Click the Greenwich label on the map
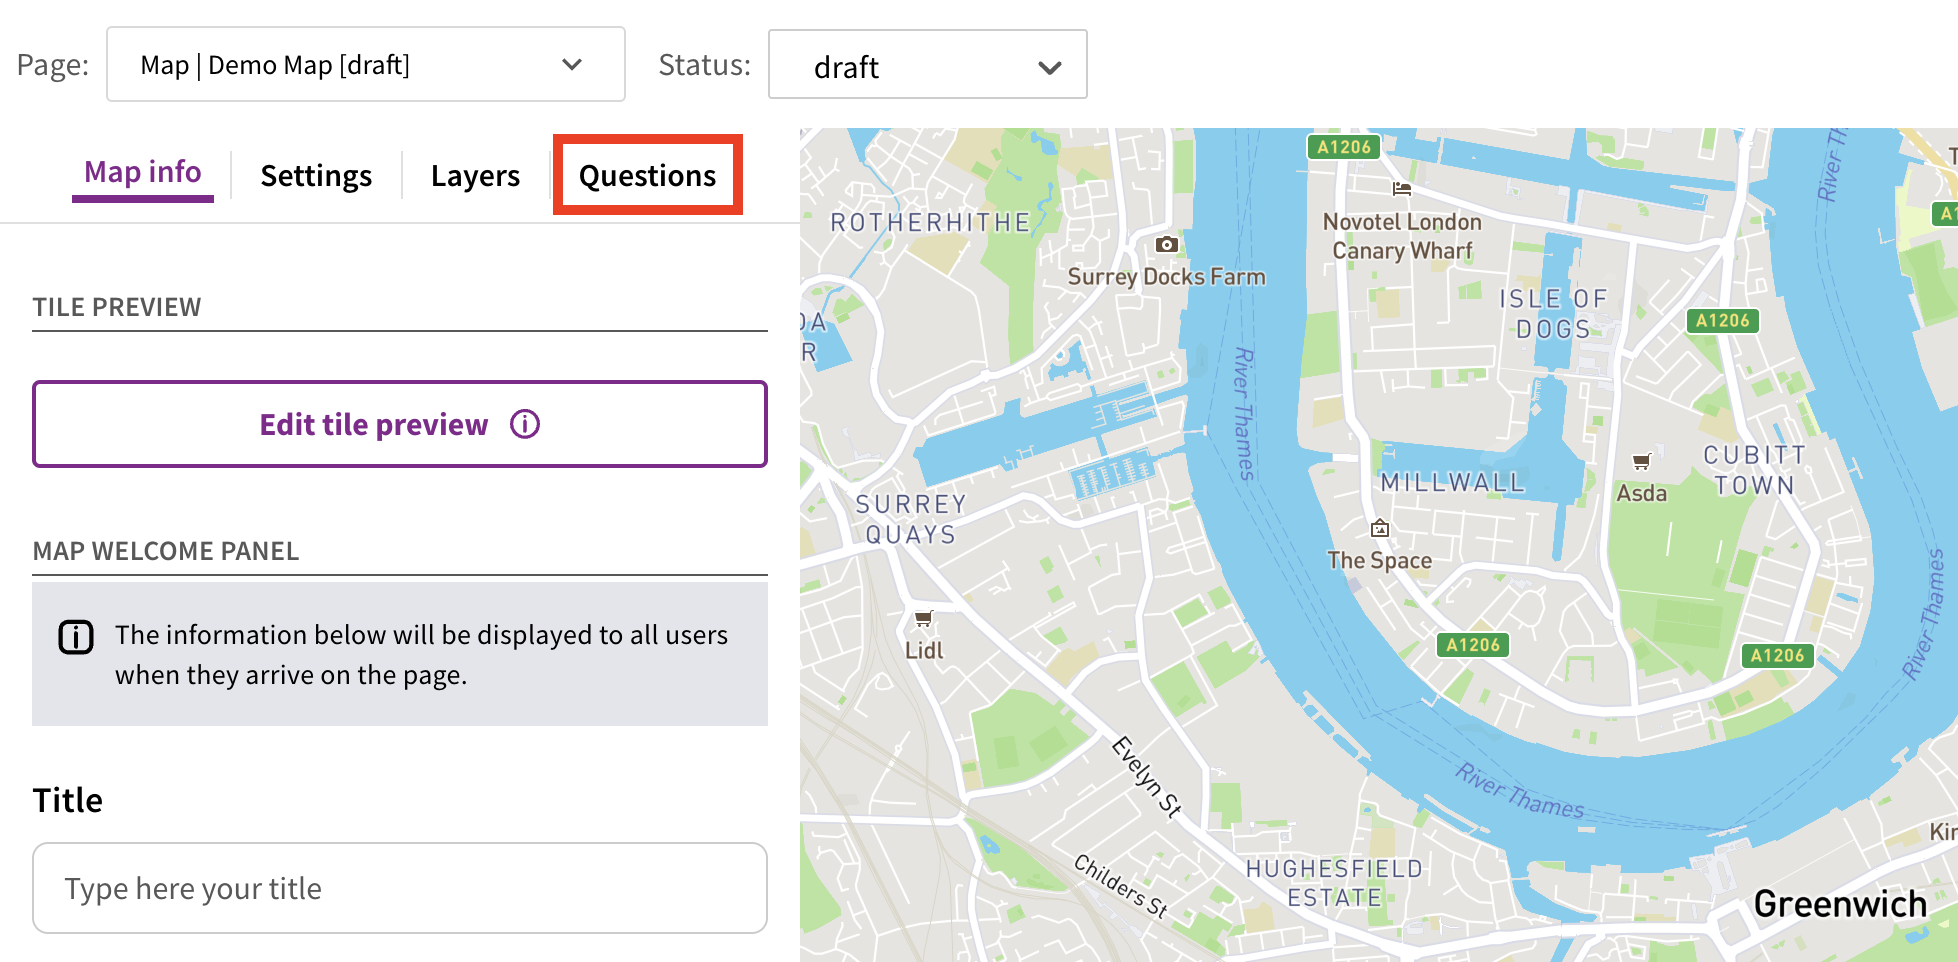 pyautogui.click(x=1839, y=904)
